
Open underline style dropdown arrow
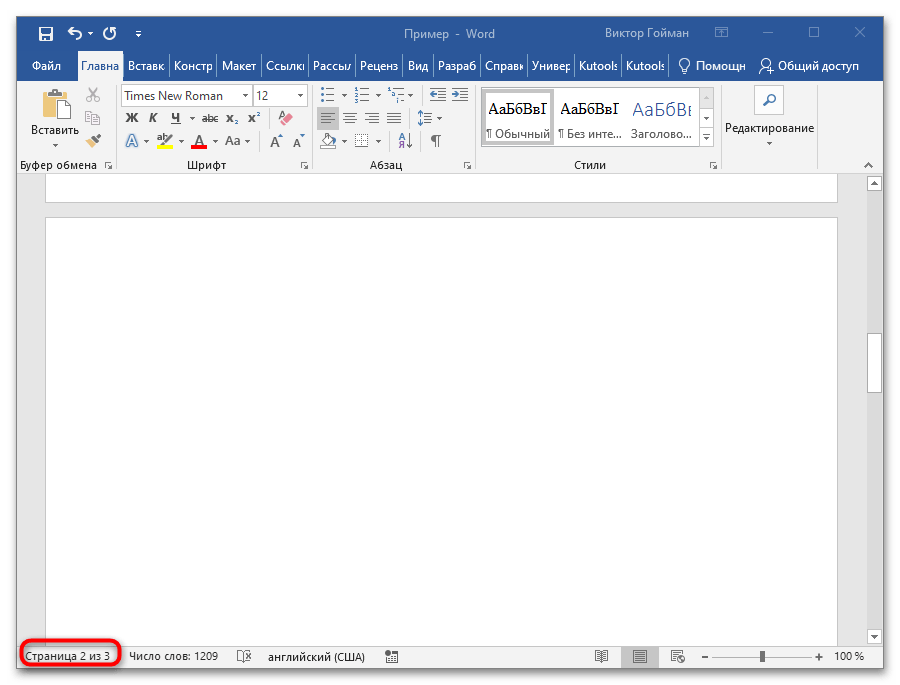(192, 118)
